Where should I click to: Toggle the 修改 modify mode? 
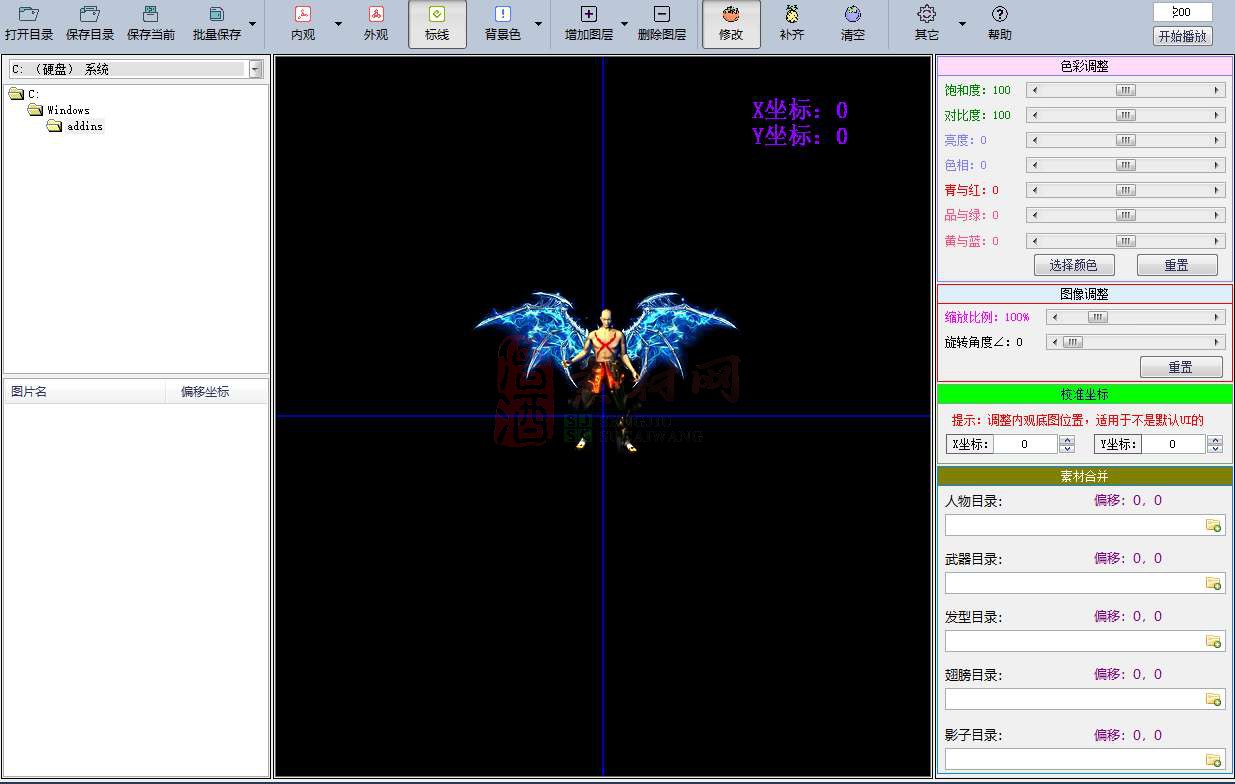731,25
